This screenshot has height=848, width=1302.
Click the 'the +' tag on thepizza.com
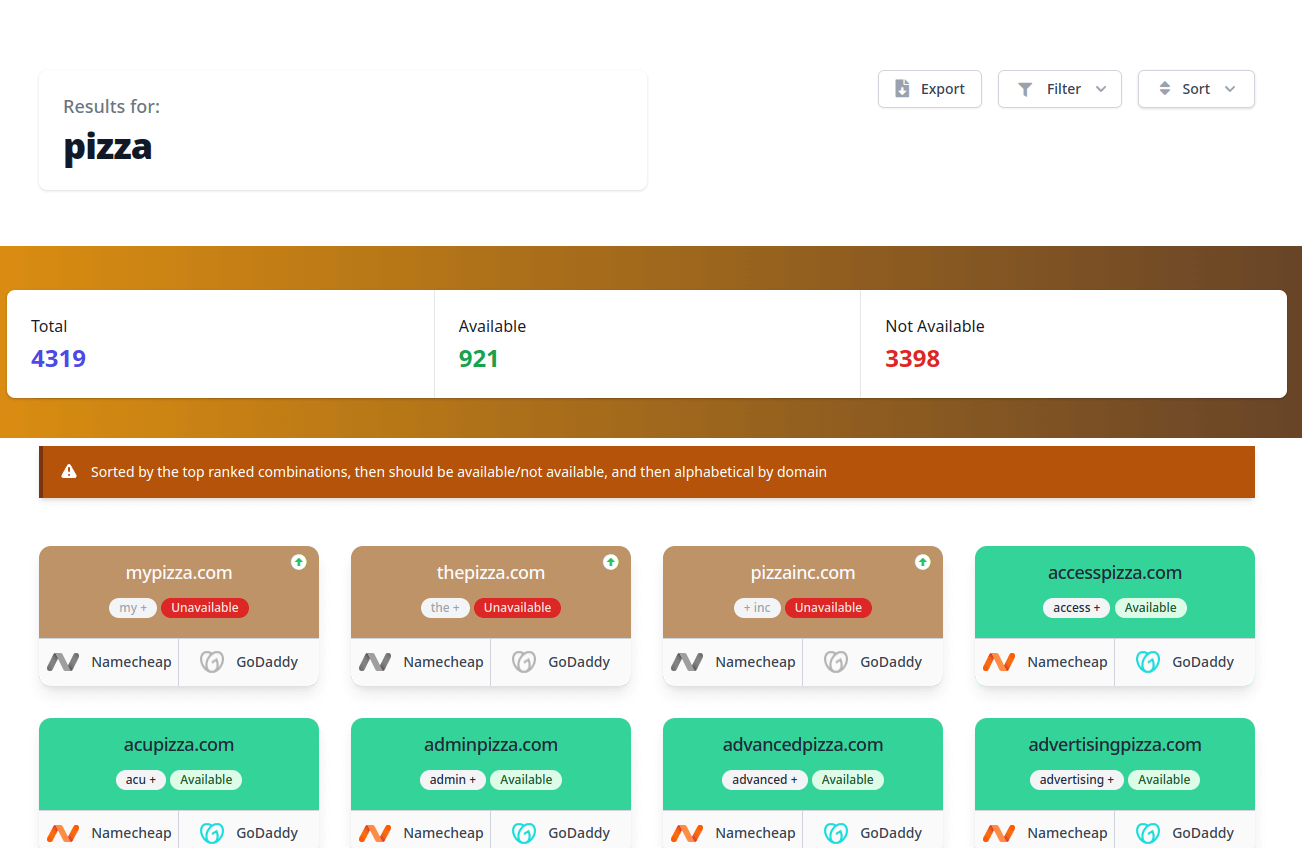tap(445, 608)
